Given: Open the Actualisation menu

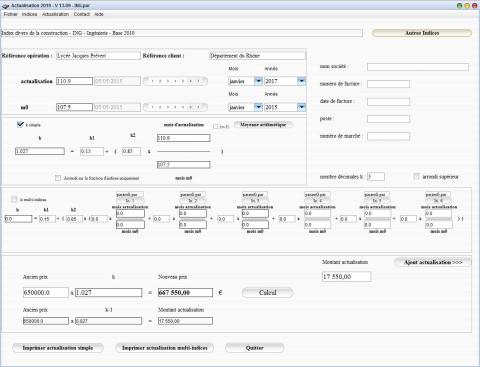Looking at the screenshot, I should coord(55,14).
